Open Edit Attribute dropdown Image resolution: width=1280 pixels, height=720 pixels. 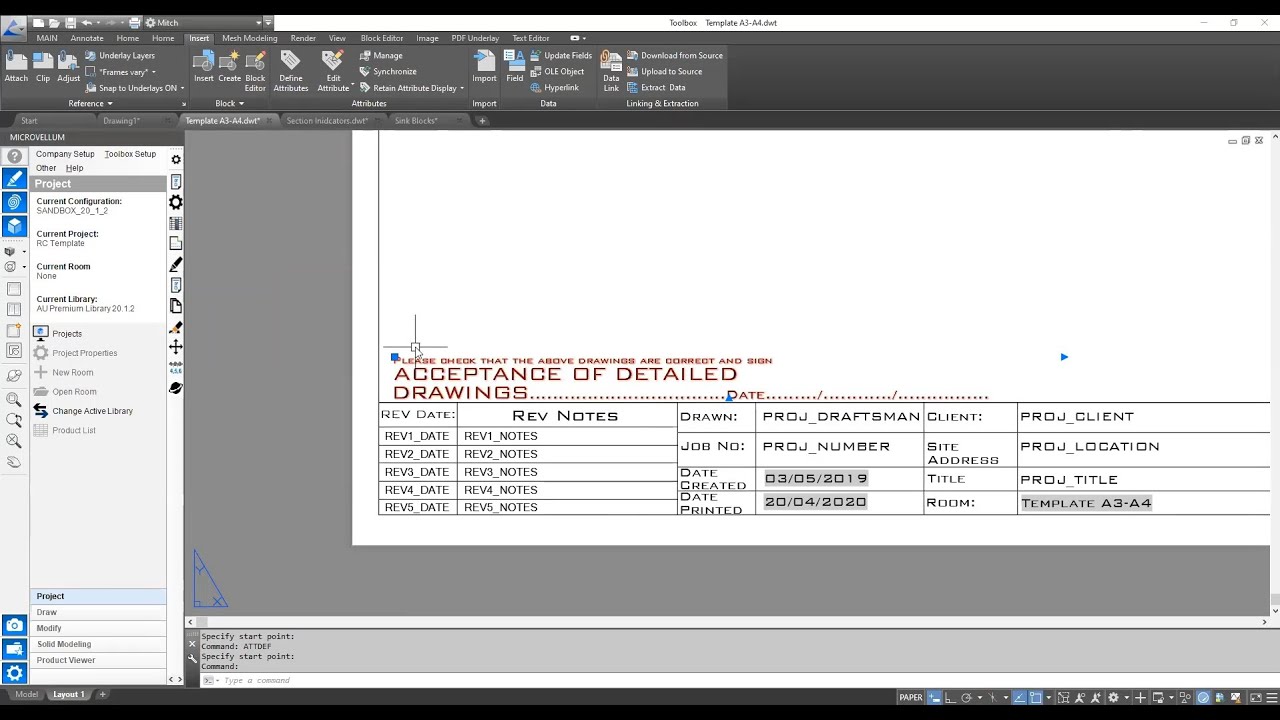(x=334, y=72)
